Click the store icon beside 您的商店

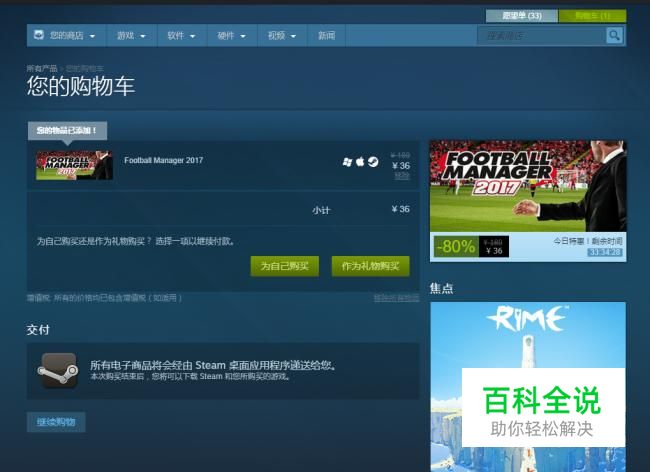(39, 35)
